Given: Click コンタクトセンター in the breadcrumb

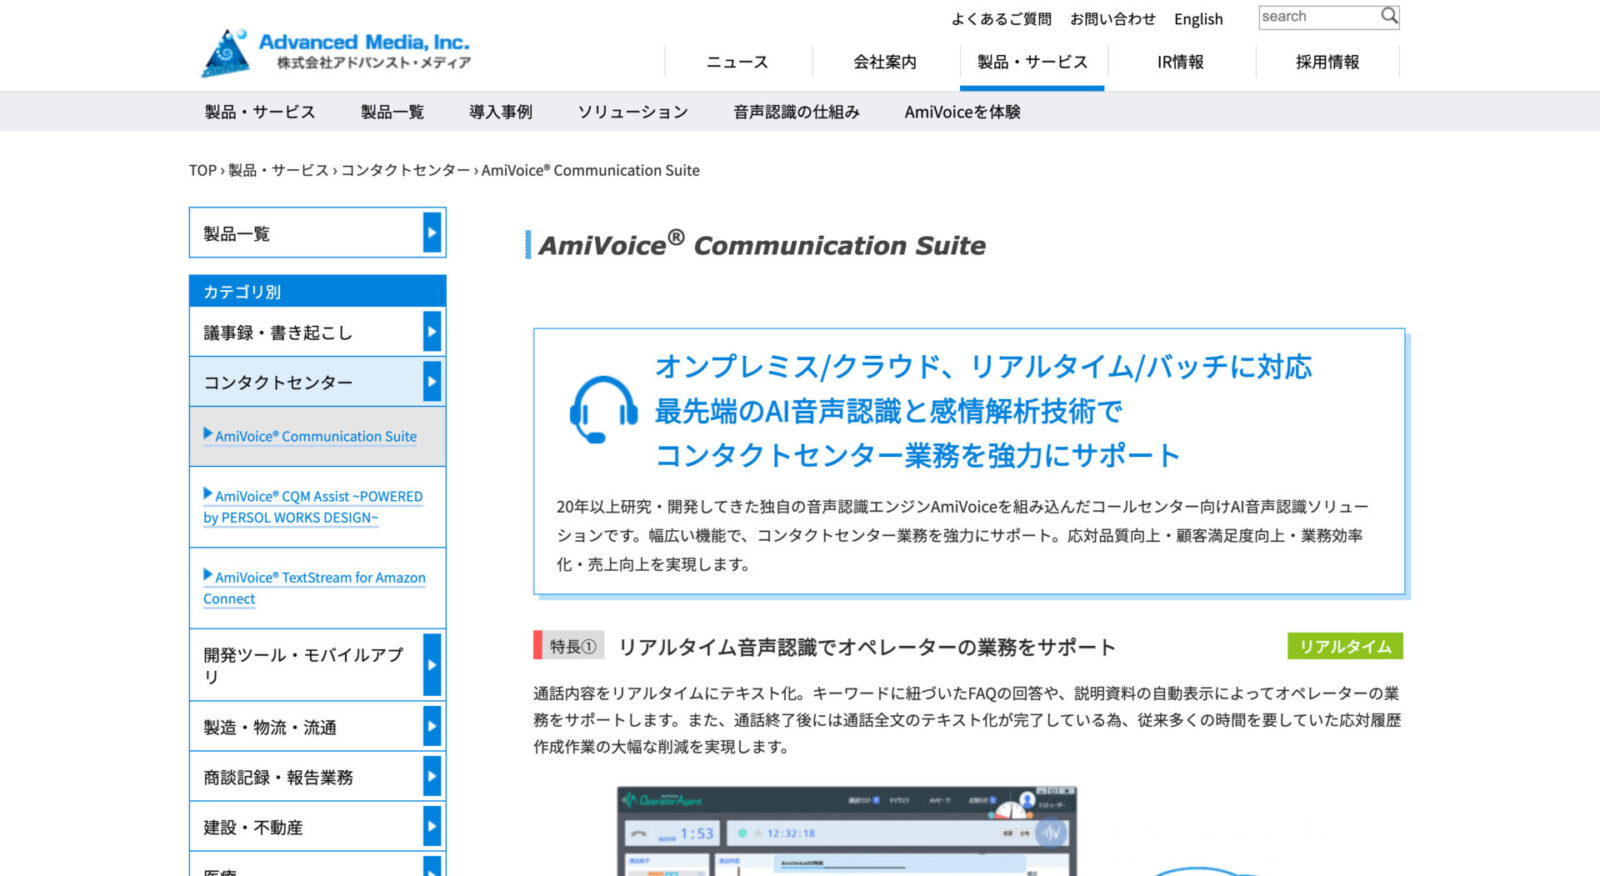Looking at the screenshot, I should pos(405,171).
